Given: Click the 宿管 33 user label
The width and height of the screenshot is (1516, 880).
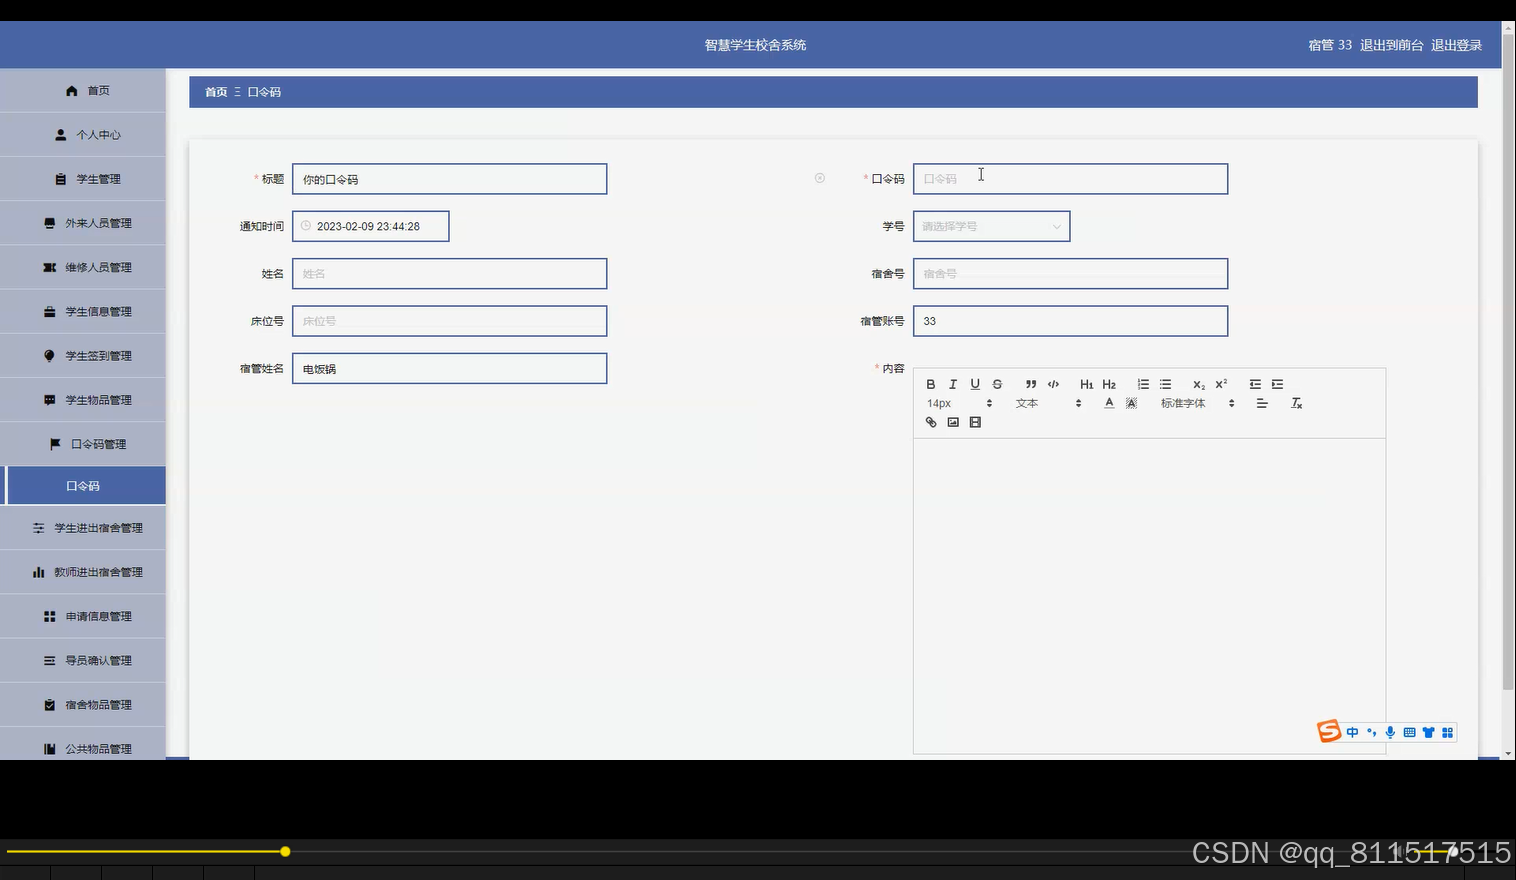Looking at the screenshot, I should click(x=1330, y=45).
